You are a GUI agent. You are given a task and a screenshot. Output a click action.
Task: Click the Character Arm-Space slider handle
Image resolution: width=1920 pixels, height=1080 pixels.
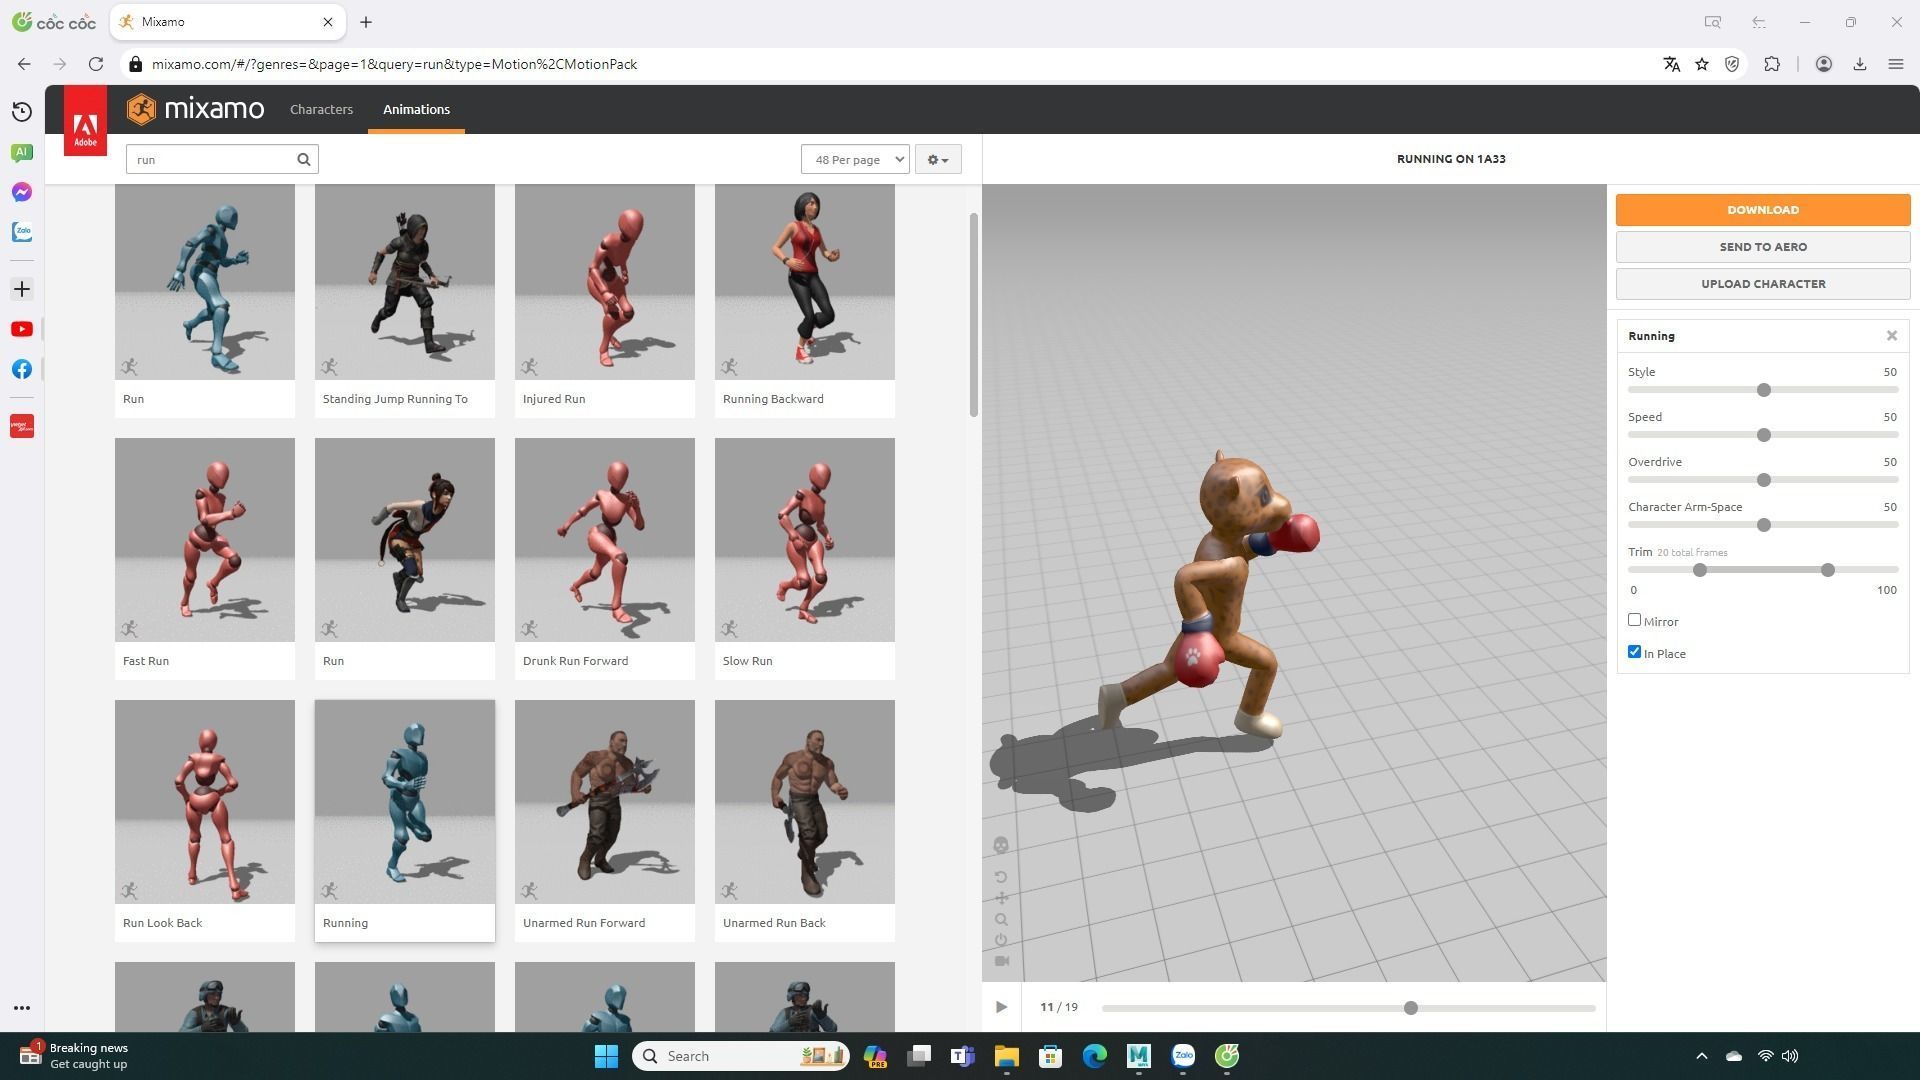click(x=1764, y=525)
